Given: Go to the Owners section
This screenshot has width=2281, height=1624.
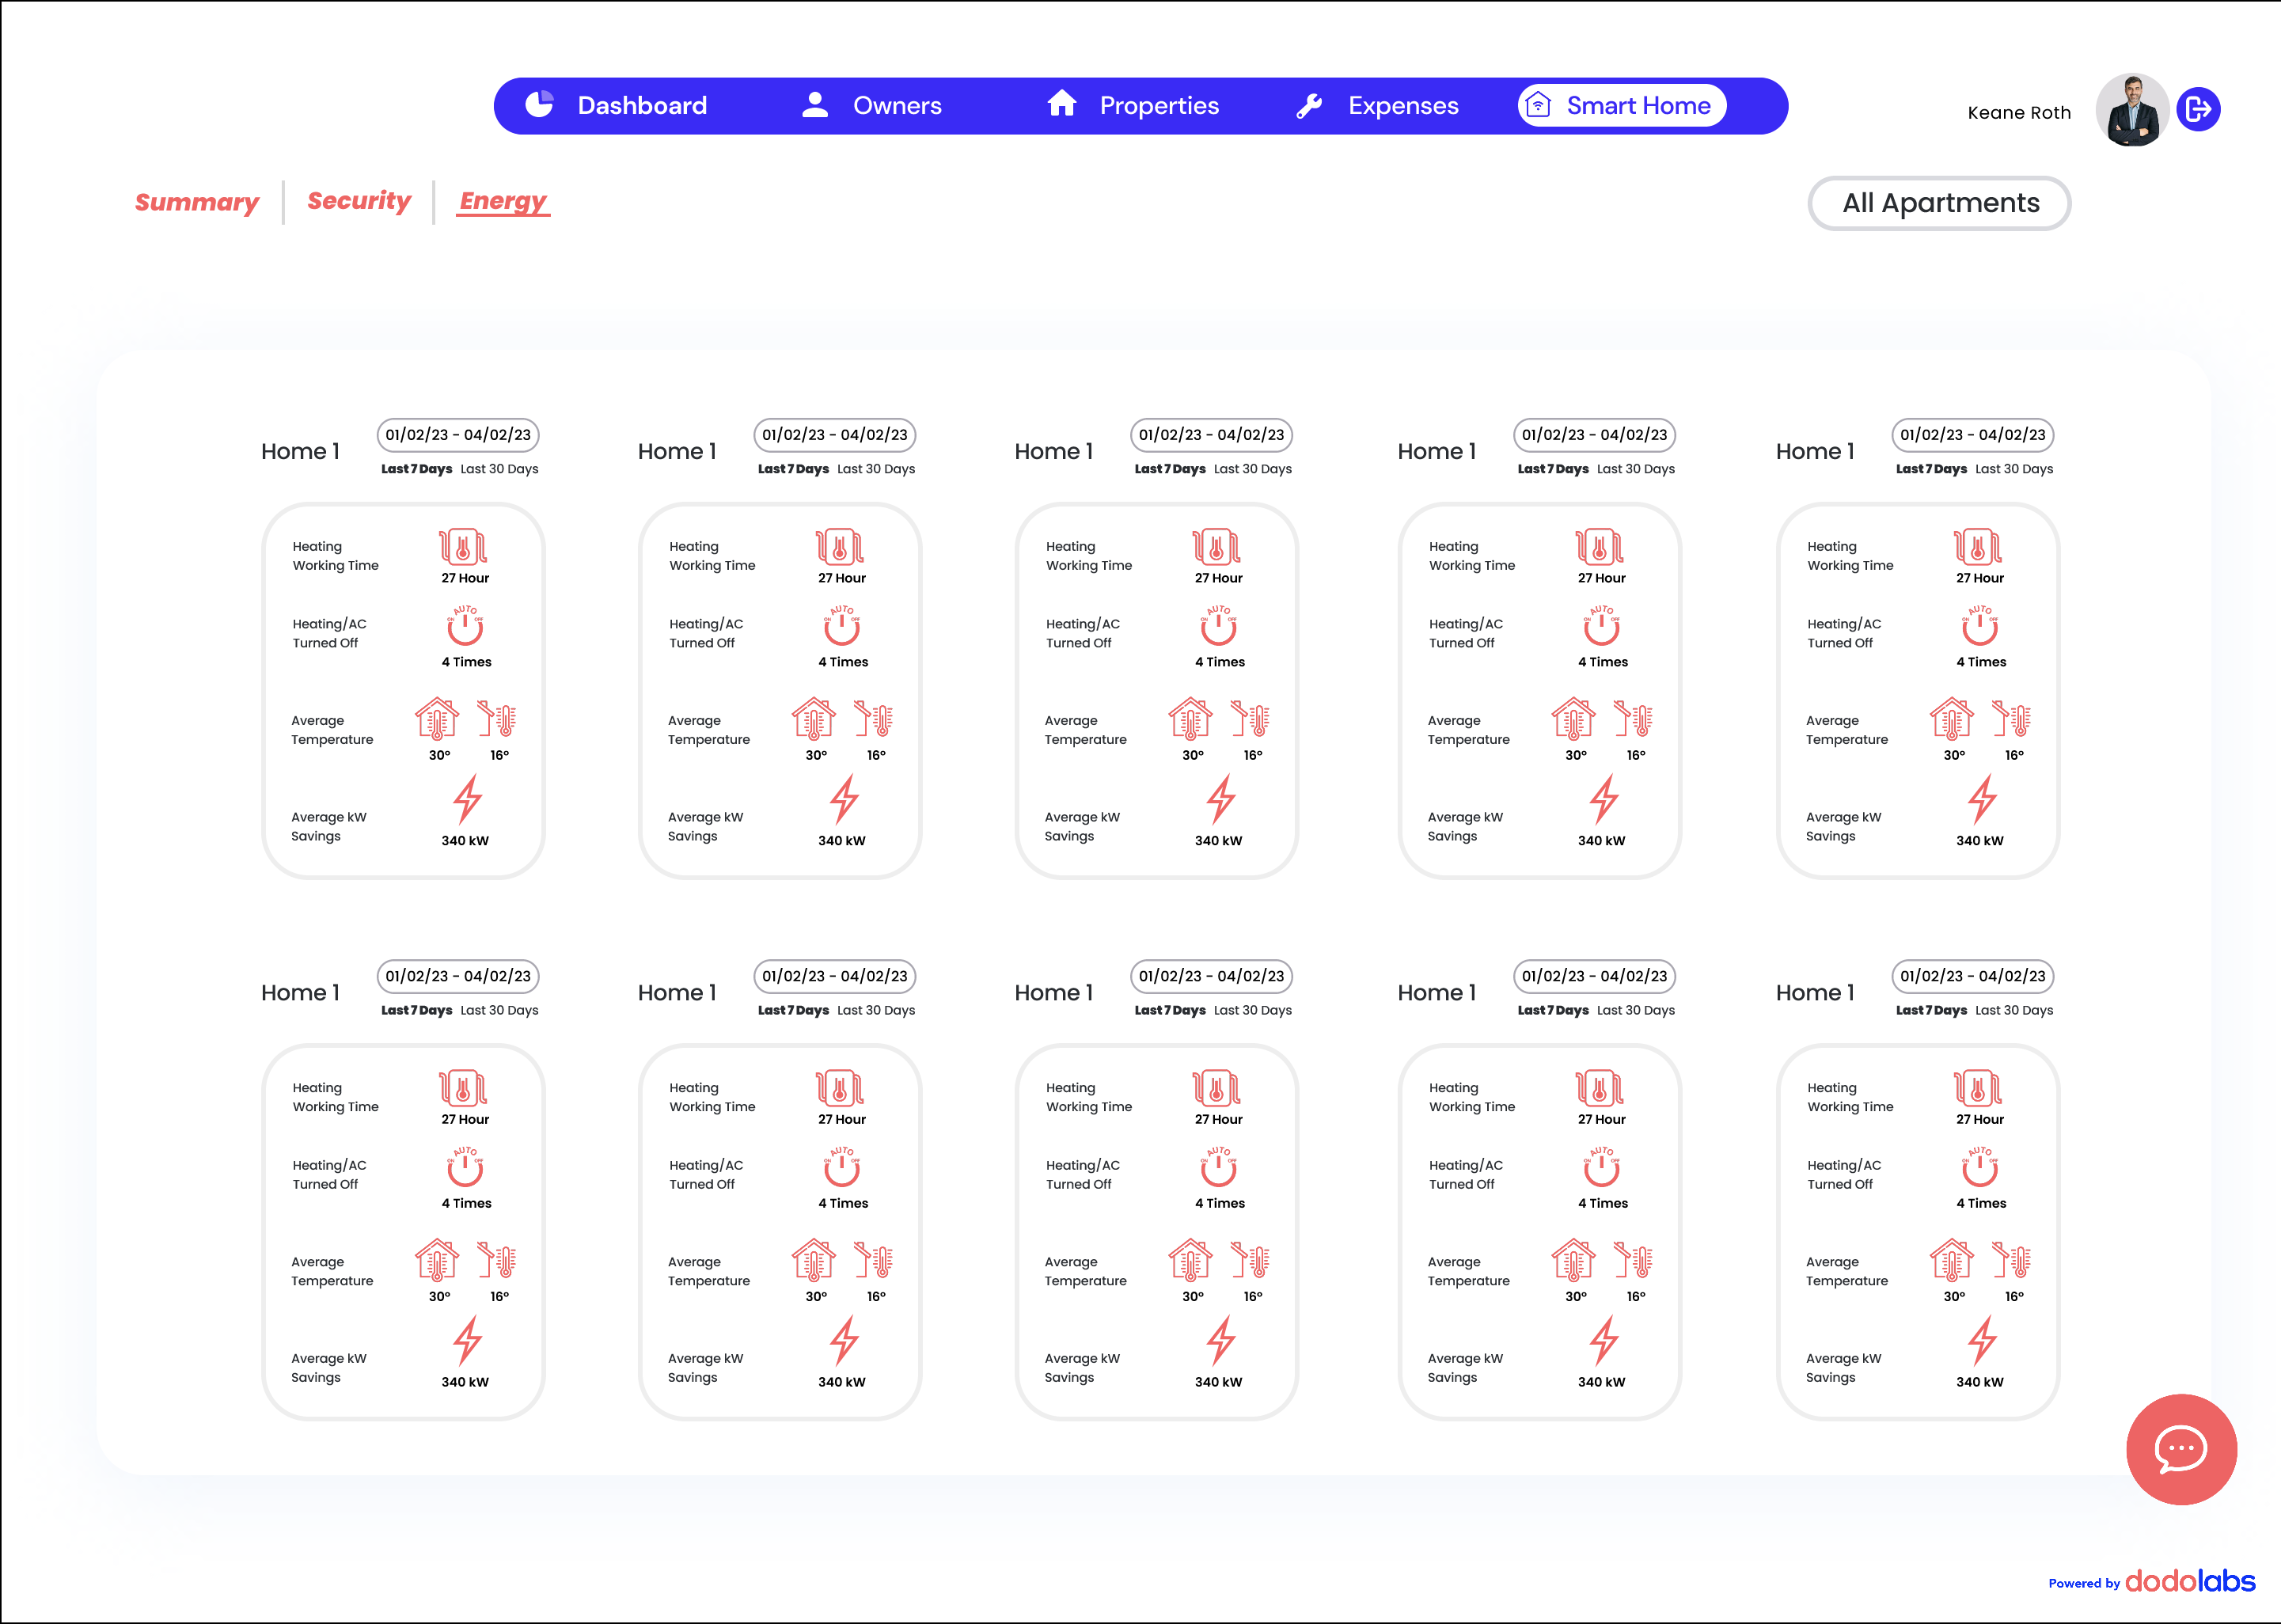Looking at the screenshot, I should [x=871, y=106].
